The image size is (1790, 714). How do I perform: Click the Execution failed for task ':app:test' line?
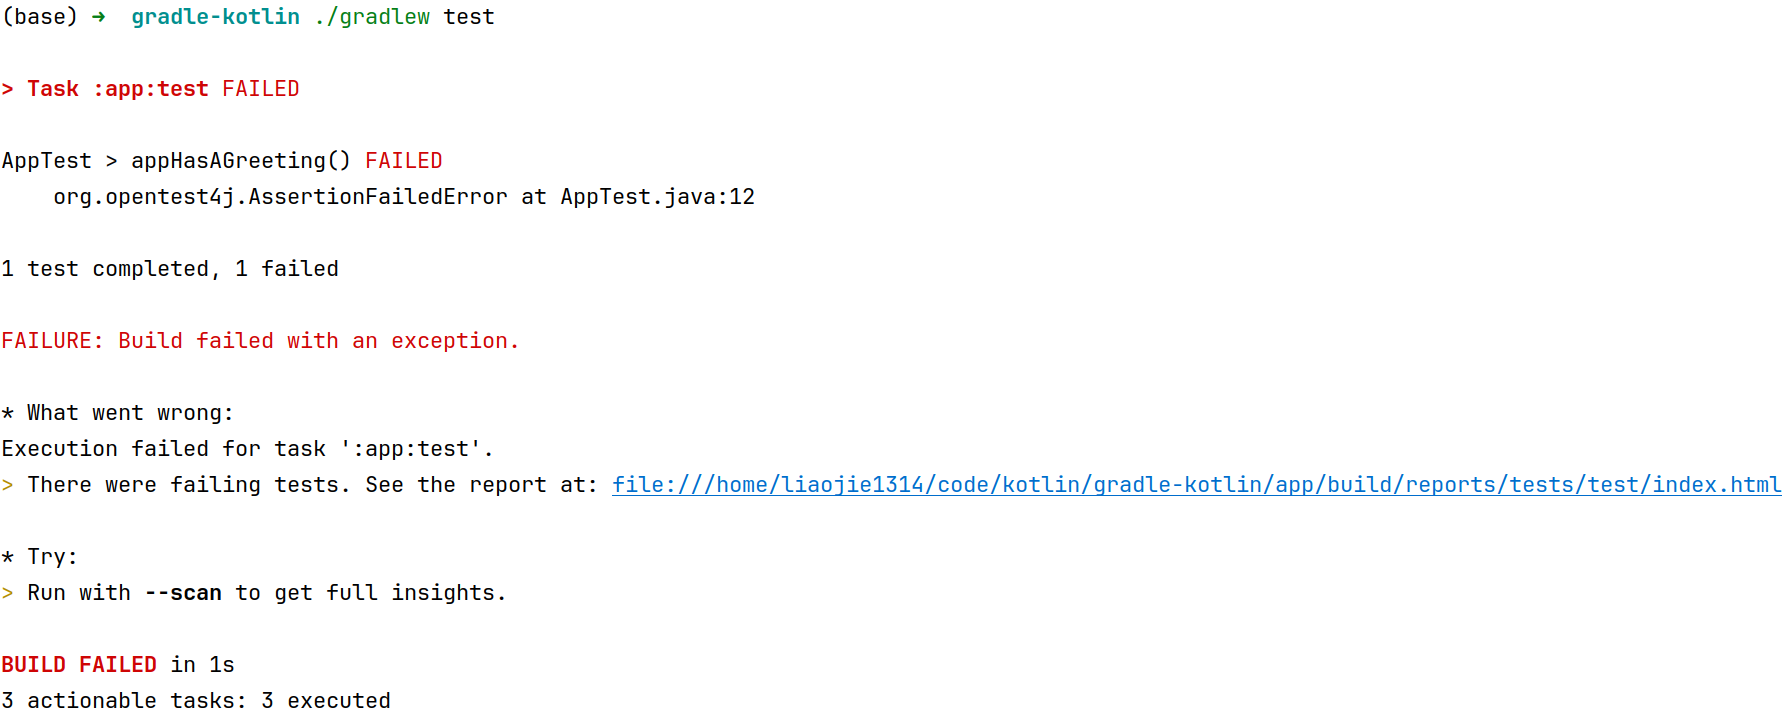point(248,449)
